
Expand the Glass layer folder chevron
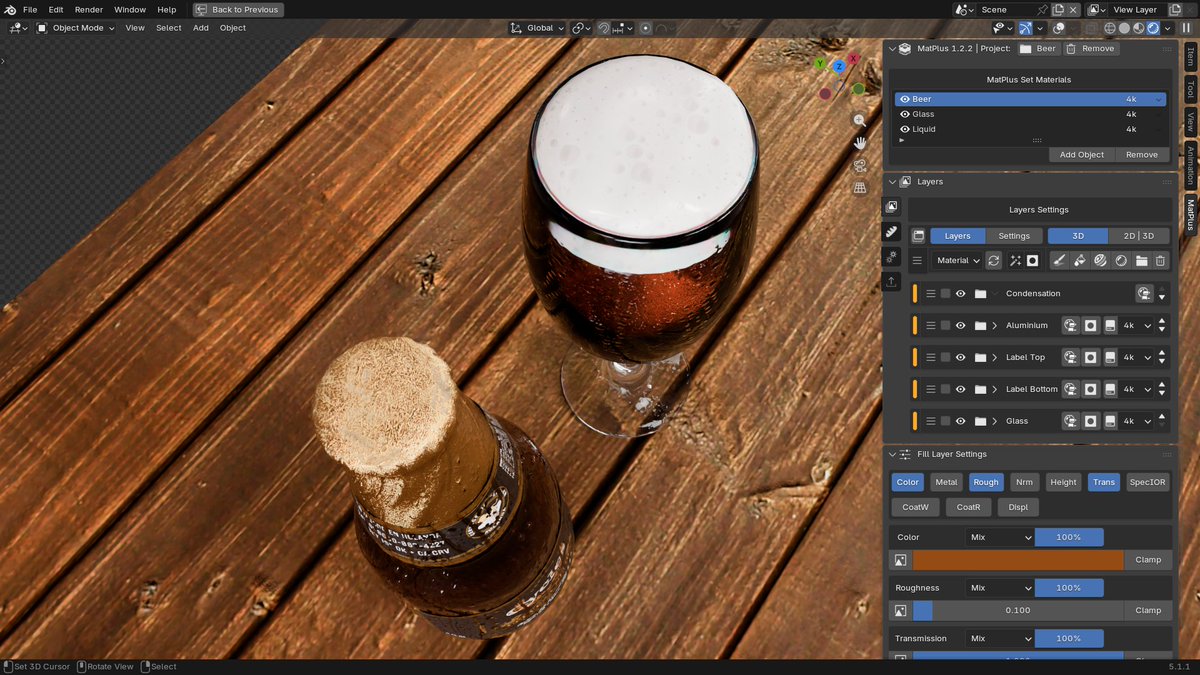[x=995, y=421]
